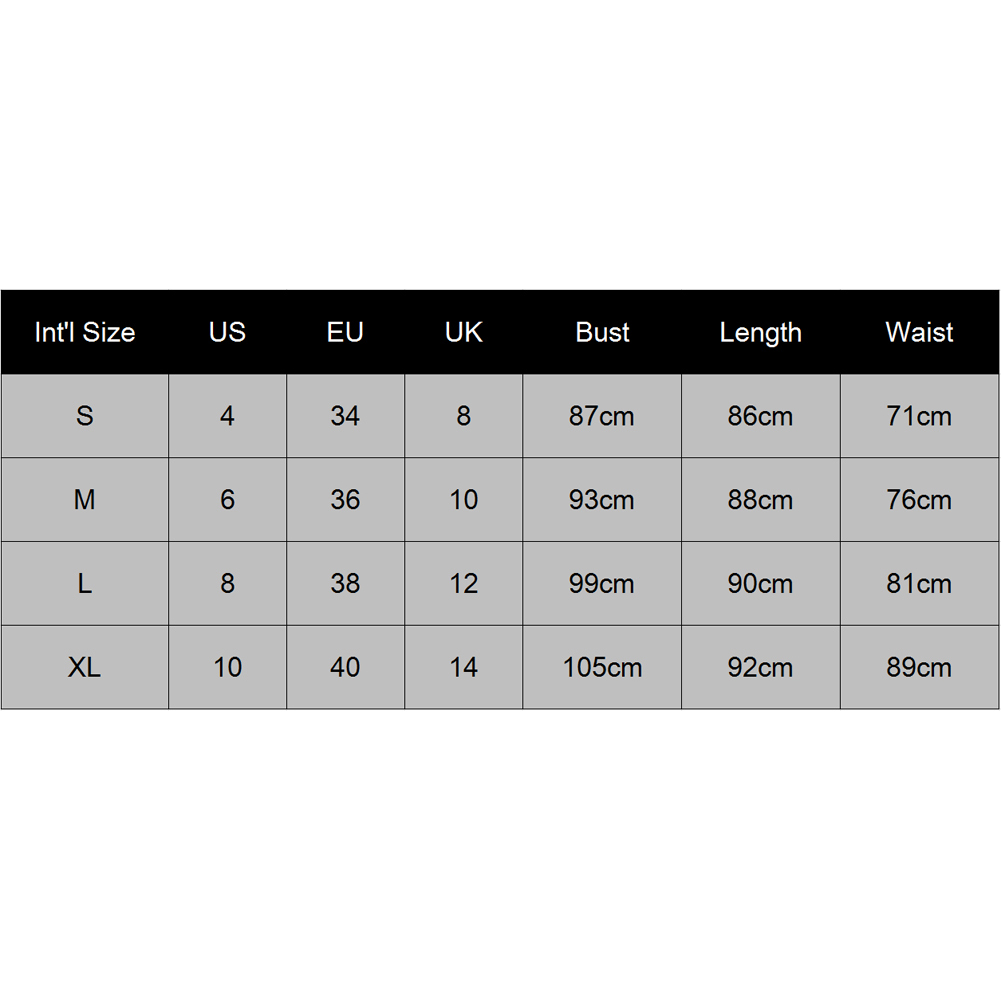Screen dimensions: 1001x1001
Task: Click the size S row label
Action: 85,416
